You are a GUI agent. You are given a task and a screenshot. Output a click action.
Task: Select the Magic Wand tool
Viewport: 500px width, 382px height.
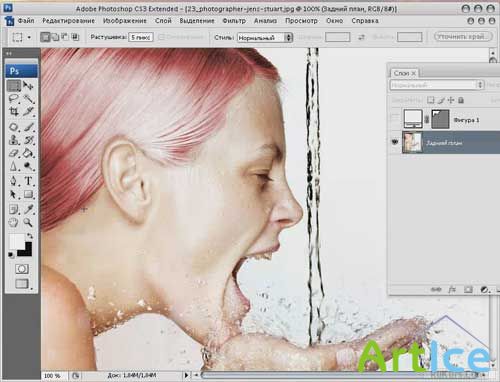[x=29, y=99]
